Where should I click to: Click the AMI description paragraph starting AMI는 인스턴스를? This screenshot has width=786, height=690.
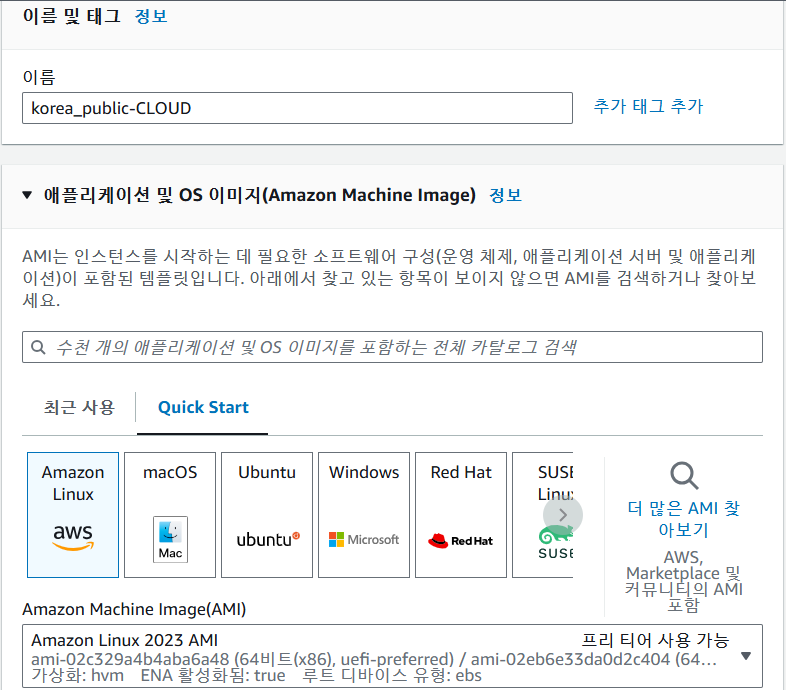(389, 278)
